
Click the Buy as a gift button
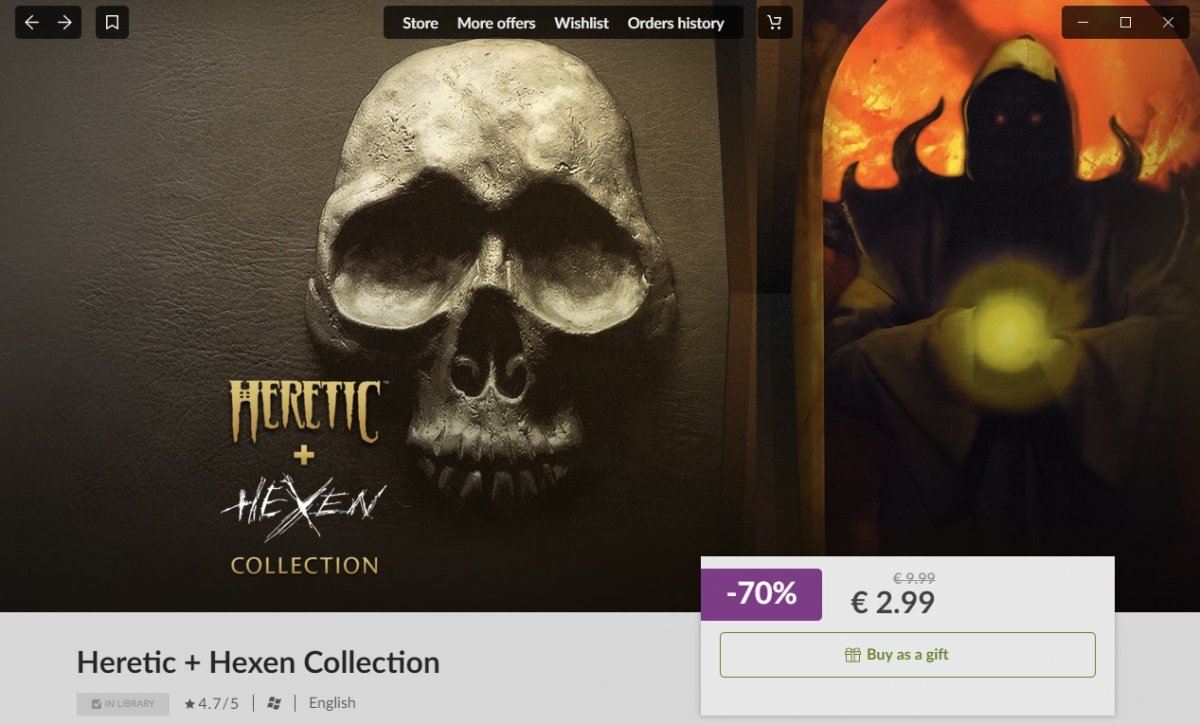point(907,655)
